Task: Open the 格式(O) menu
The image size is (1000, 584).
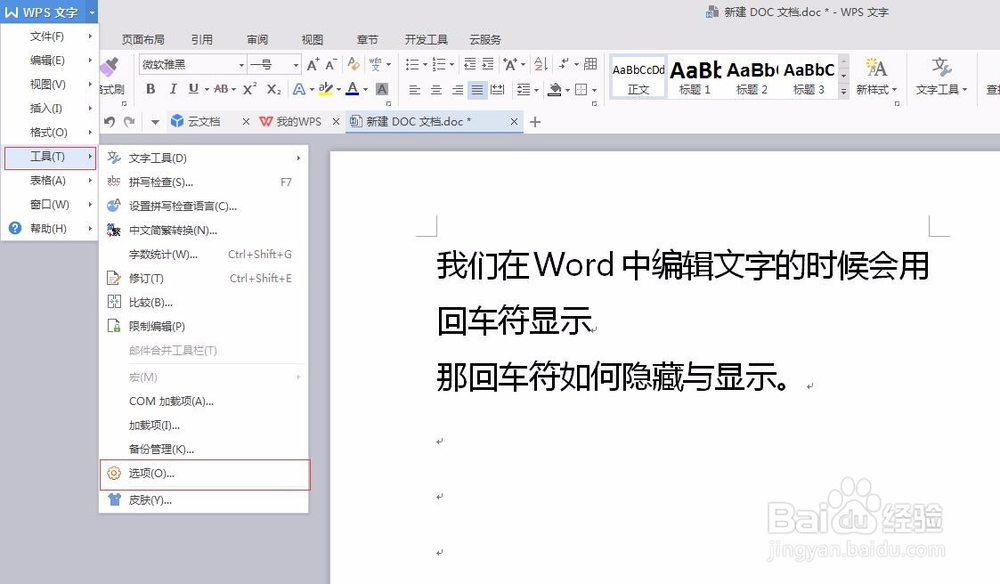Action: (x=49, y=132)
